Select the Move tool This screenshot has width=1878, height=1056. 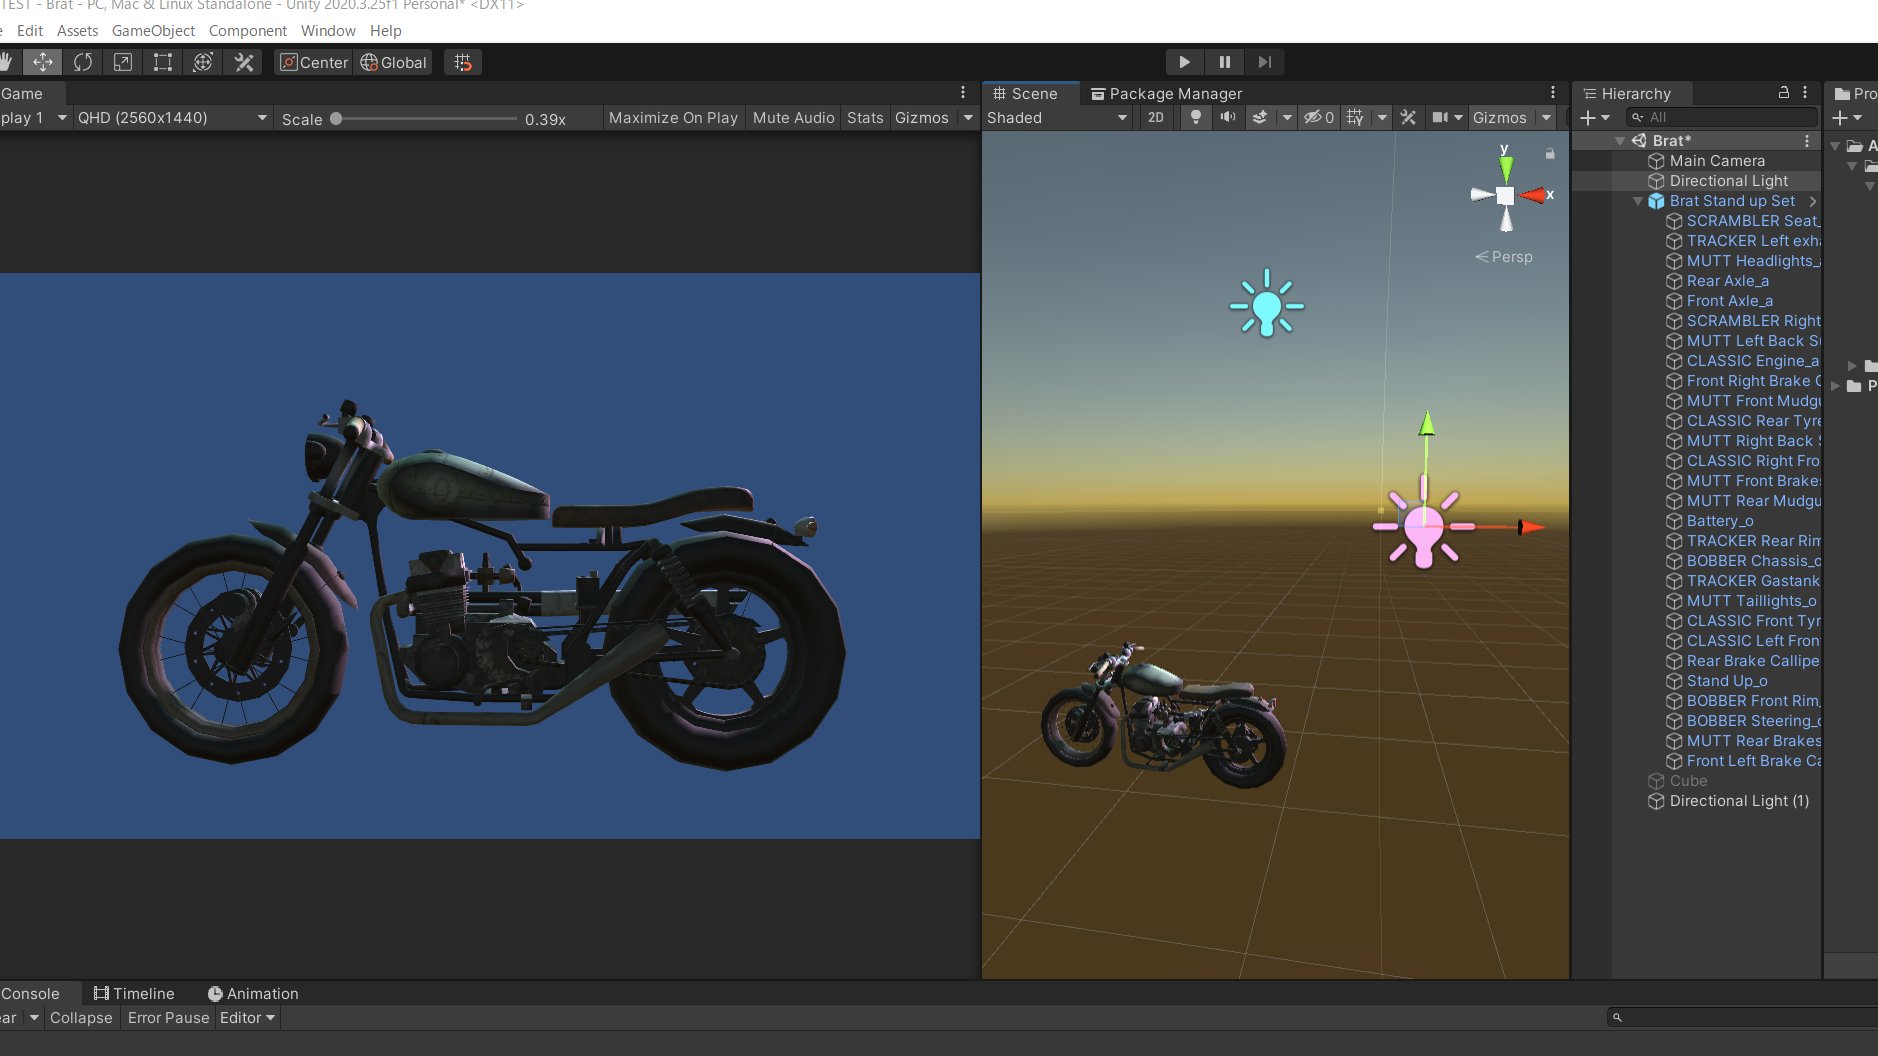coord(43,62)
